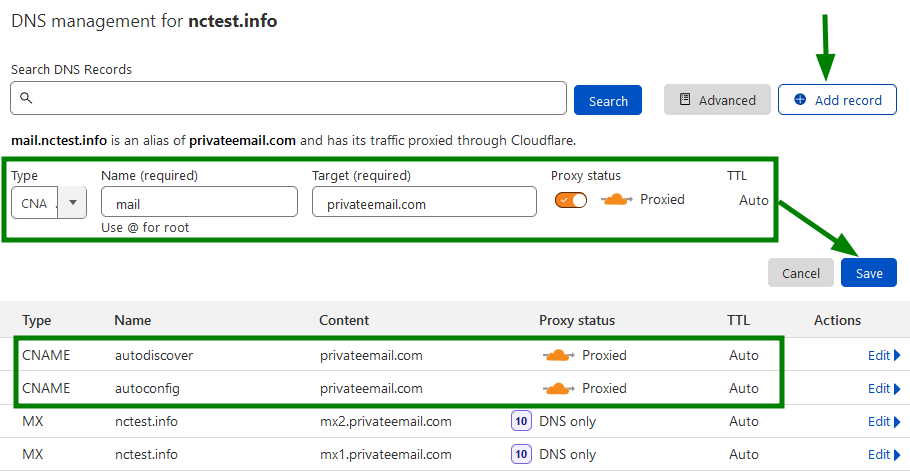Expand Edit for mx2.privateemail.com record

pyautogui.click(x=884, y=422)
